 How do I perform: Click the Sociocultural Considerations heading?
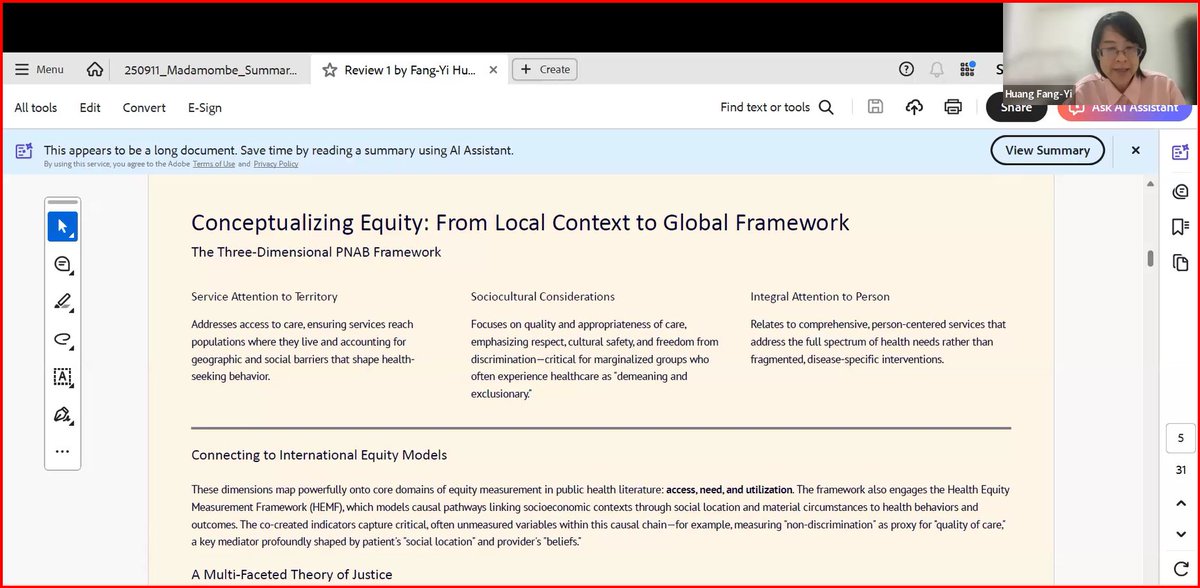click(543, 297)
